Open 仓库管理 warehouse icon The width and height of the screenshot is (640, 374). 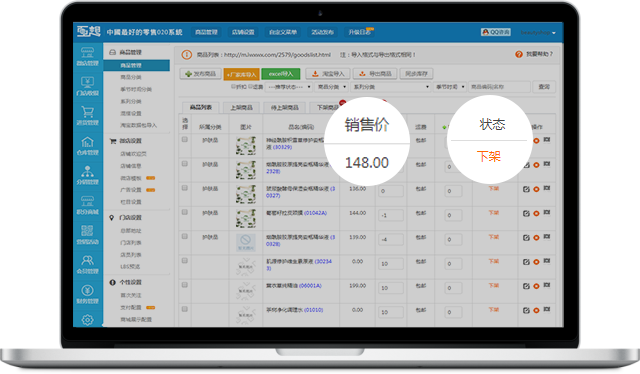(x=87, y=146)
